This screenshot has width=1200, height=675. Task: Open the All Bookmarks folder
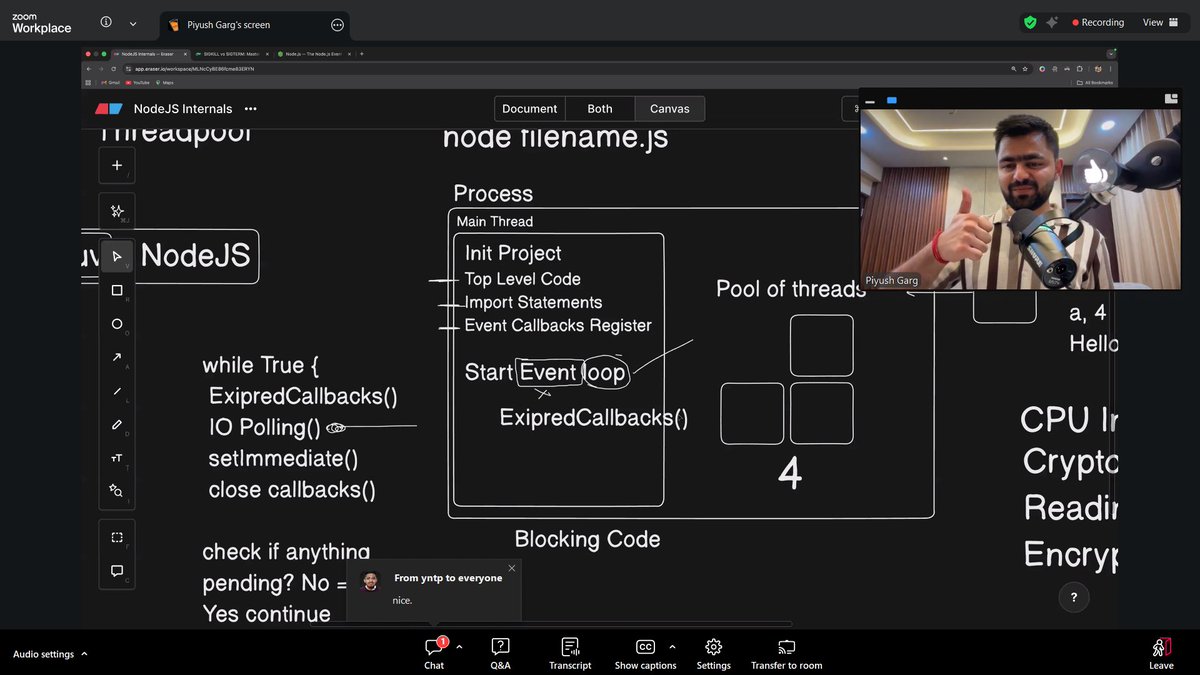[1095, 82]
